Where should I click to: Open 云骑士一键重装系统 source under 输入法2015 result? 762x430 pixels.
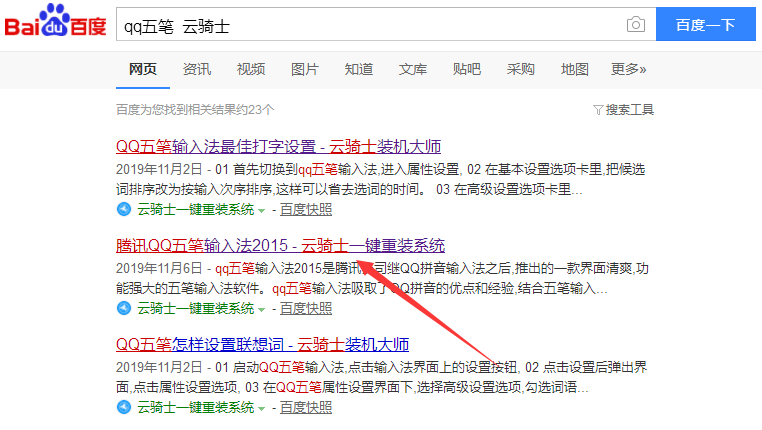click(196, 309)
